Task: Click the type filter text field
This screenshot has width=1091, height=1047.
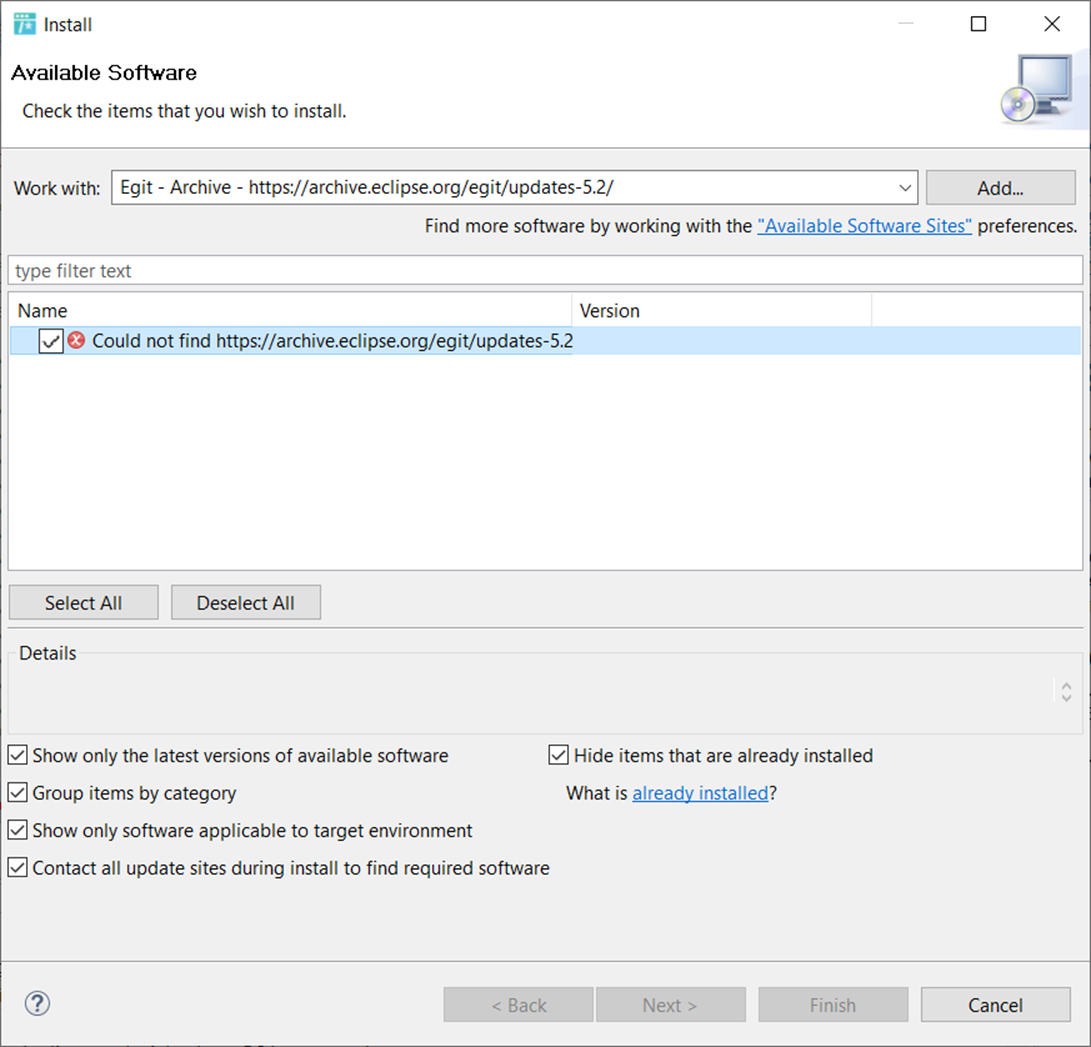Action: pyautogui.click(x=545, y=270)
